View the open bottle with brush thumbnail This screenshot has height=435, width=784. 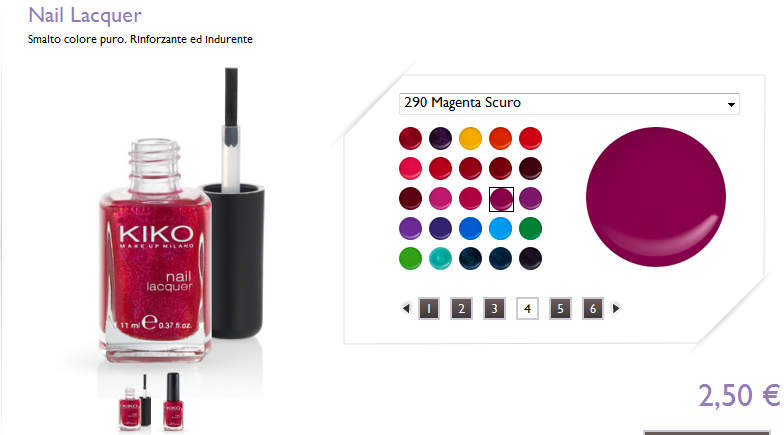134,403
